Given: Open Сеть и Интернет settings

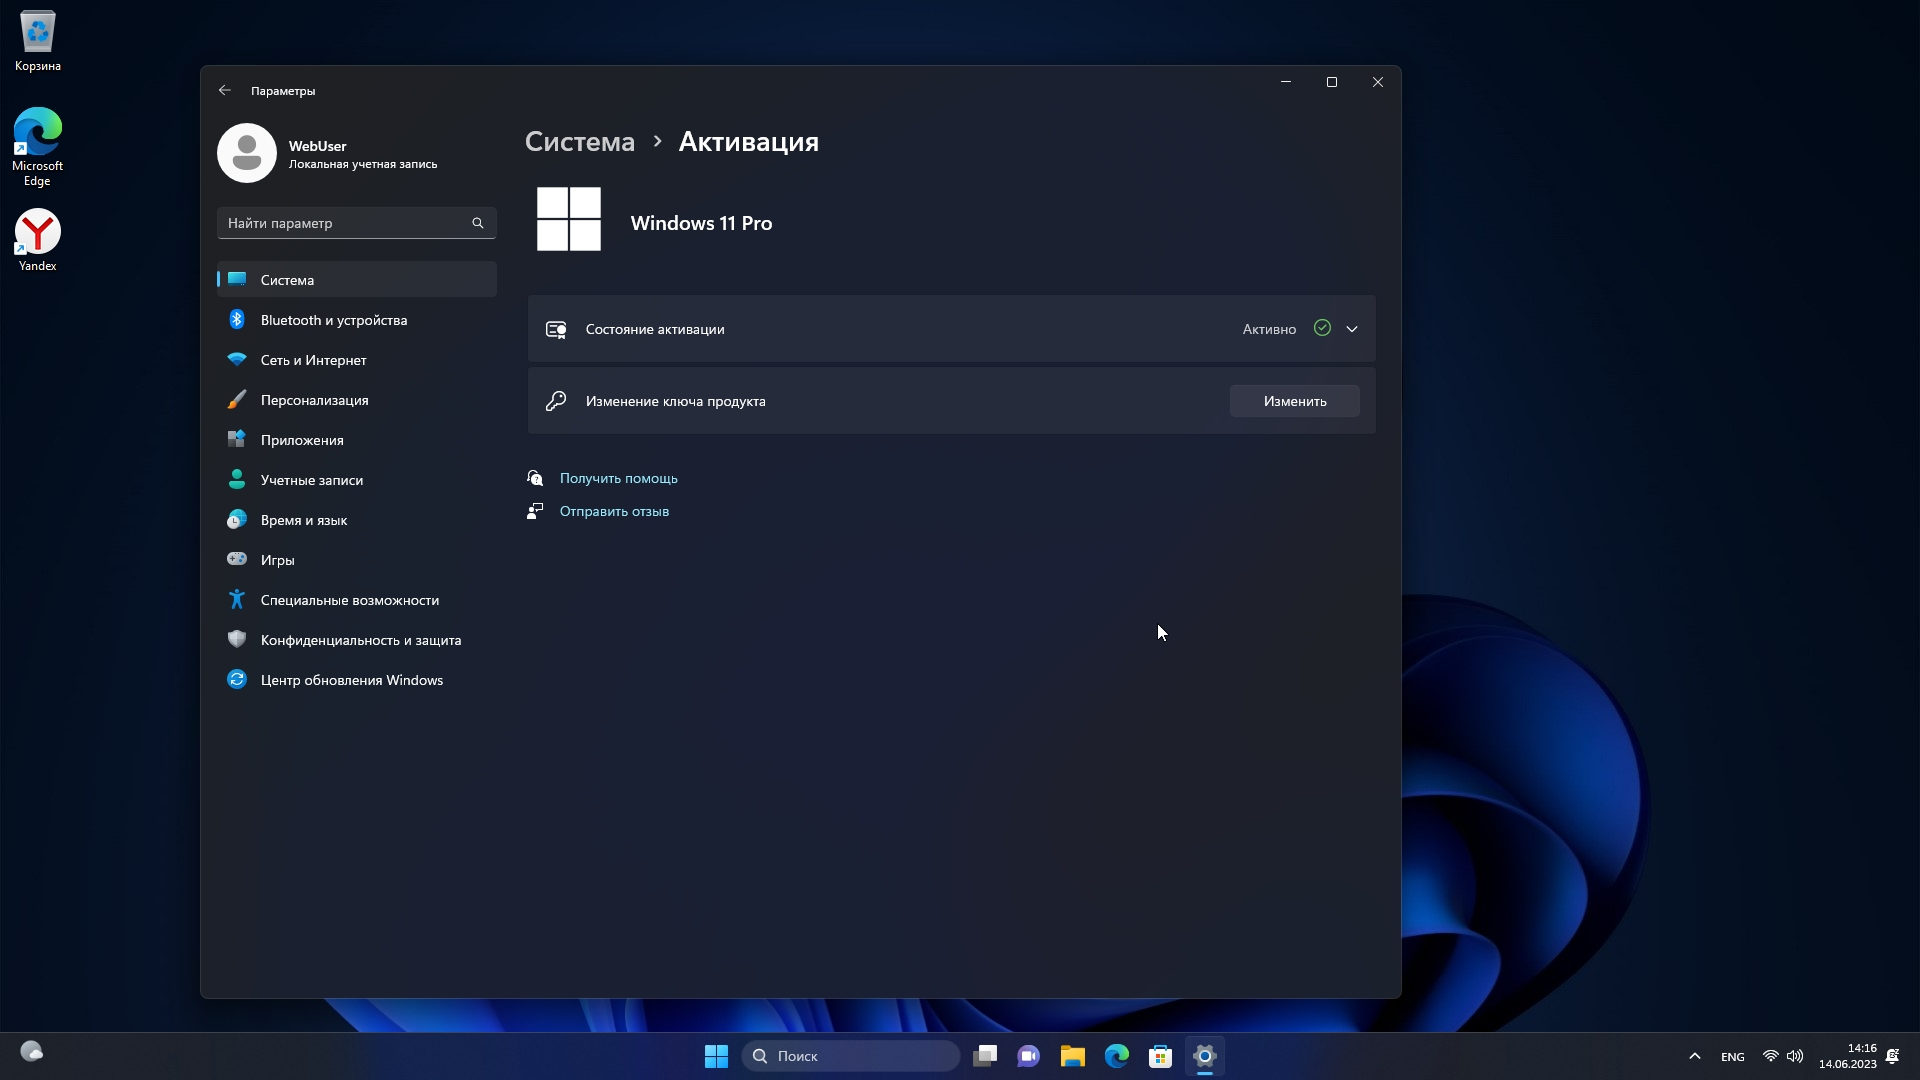Looking at the screenshot, I should (x=313, y=360).
